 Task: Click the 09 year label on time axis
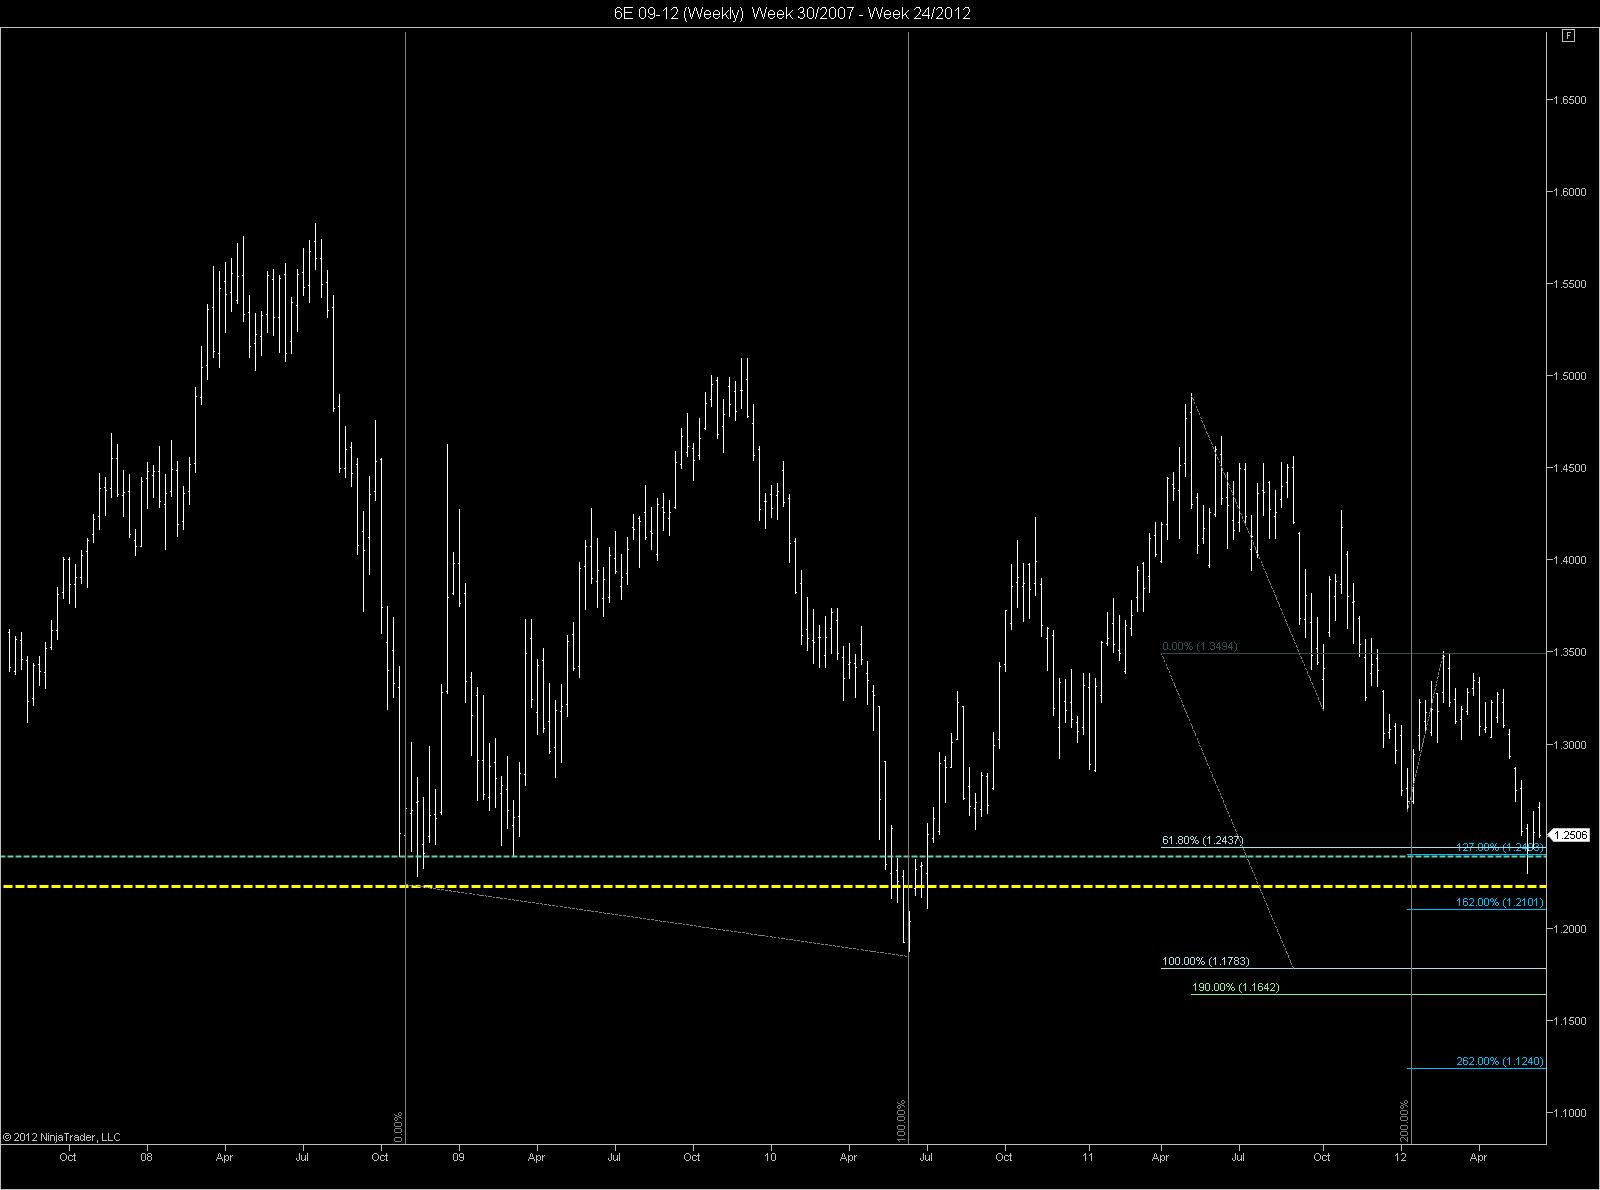(459, 1157)
